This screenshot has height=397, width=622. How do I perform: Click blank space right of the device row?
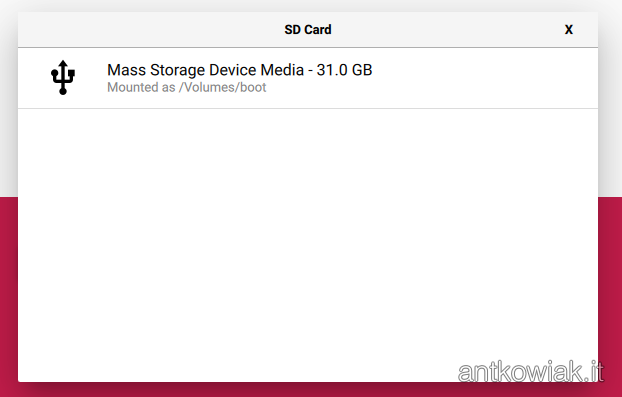tap(484, 78)
